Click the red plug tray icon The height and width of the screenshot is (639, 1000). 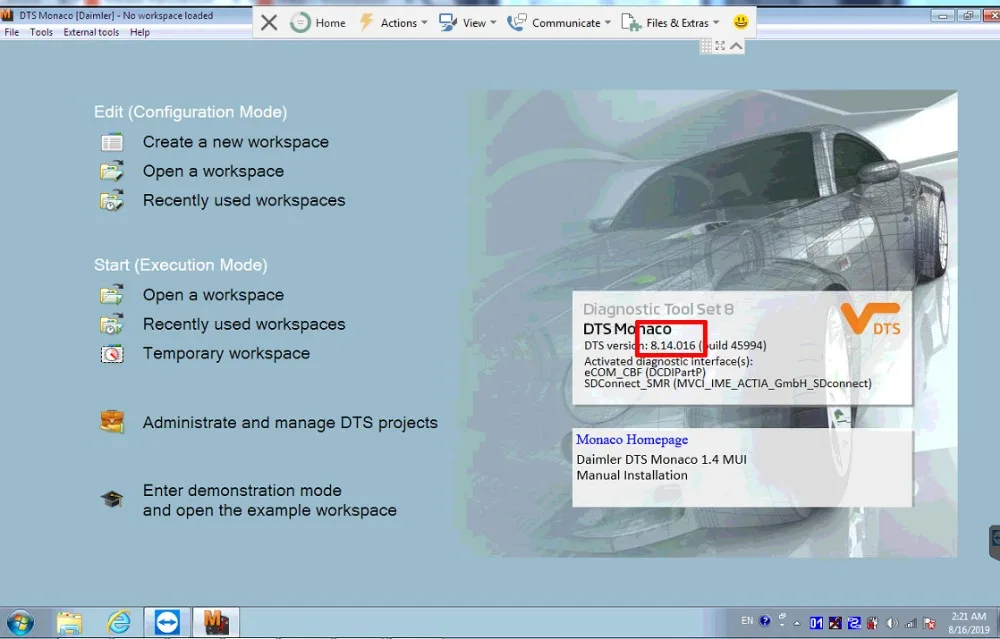tap(872, 623)
